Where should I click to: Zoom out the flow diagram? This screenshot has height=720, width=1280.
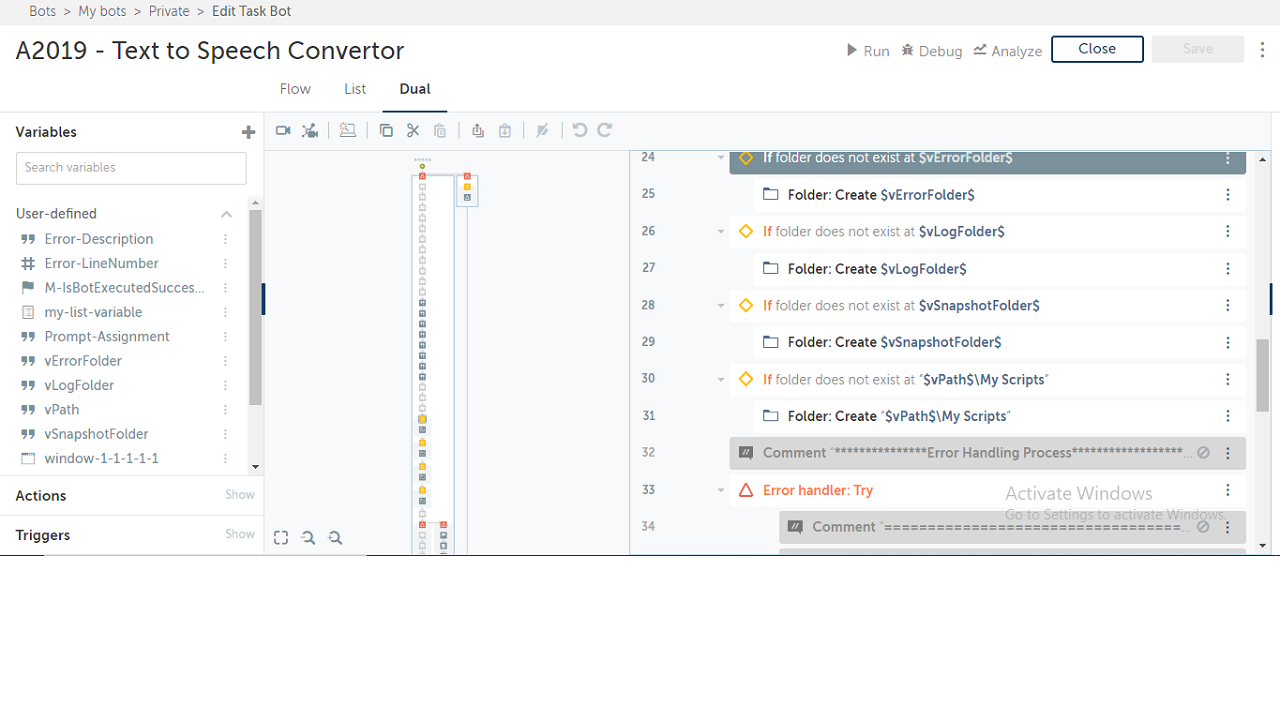tap(308, 538)
